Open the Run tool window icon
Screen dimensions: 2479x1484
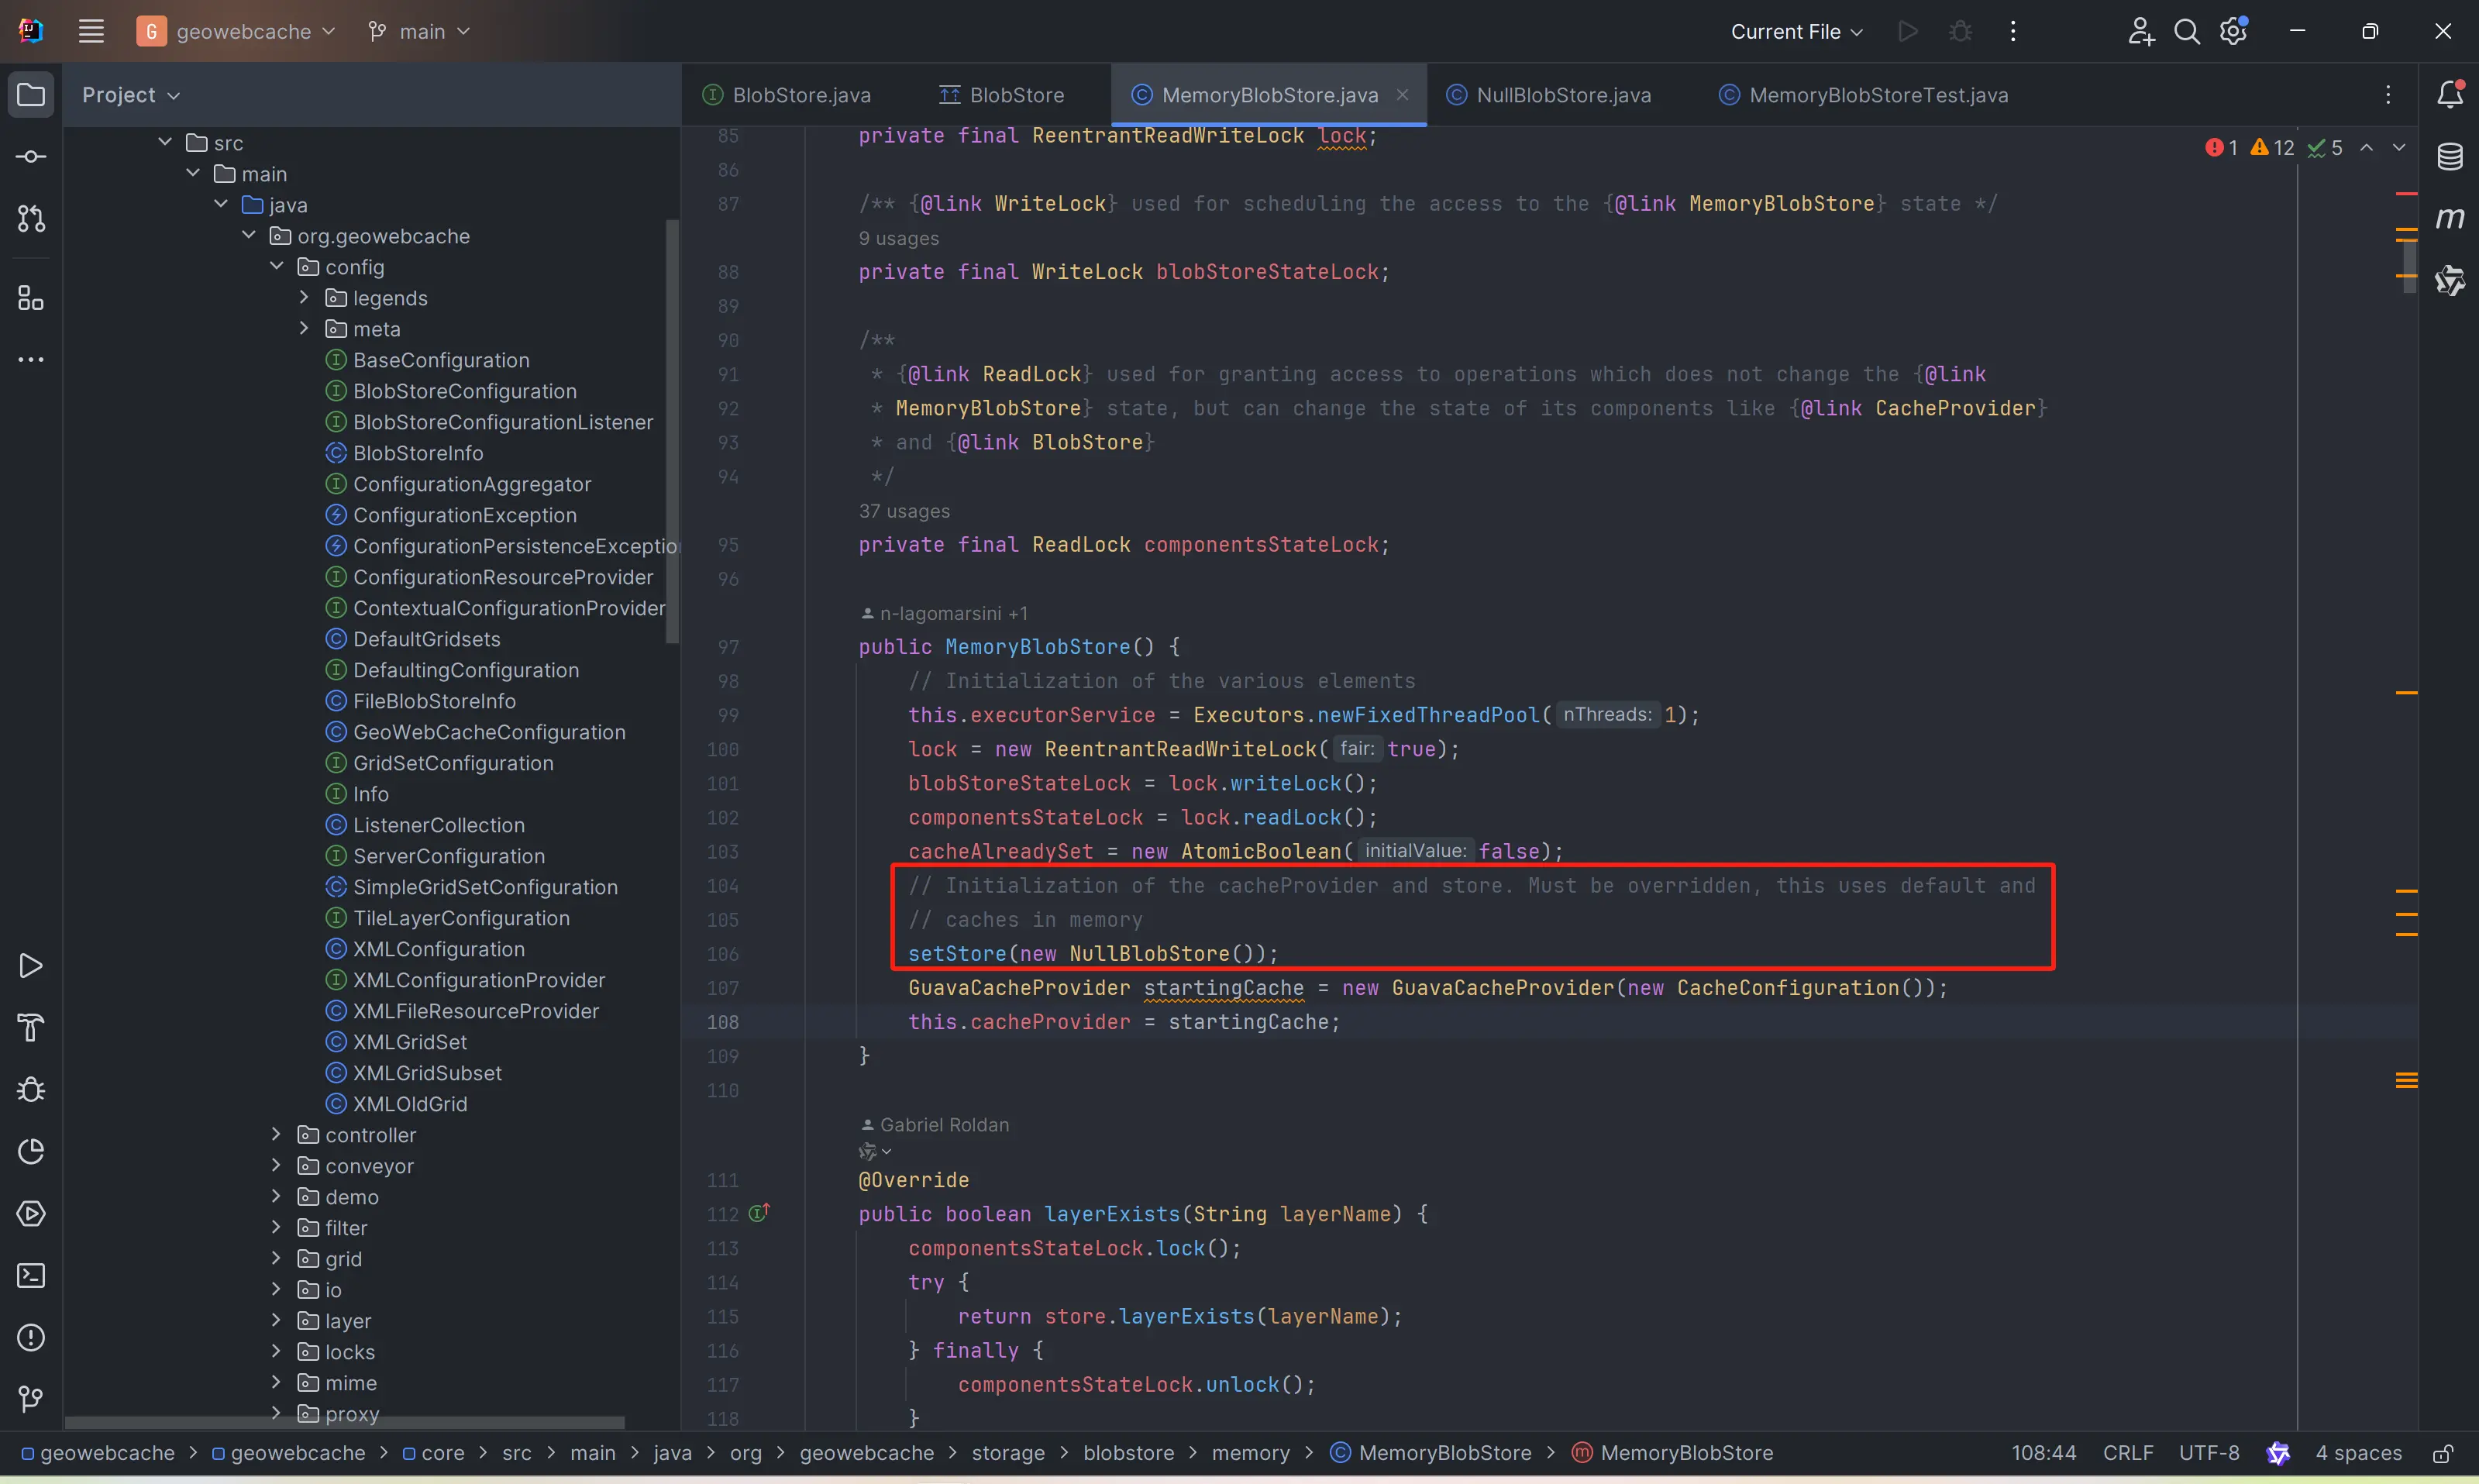pyautogui.click(x=31, y=966)
